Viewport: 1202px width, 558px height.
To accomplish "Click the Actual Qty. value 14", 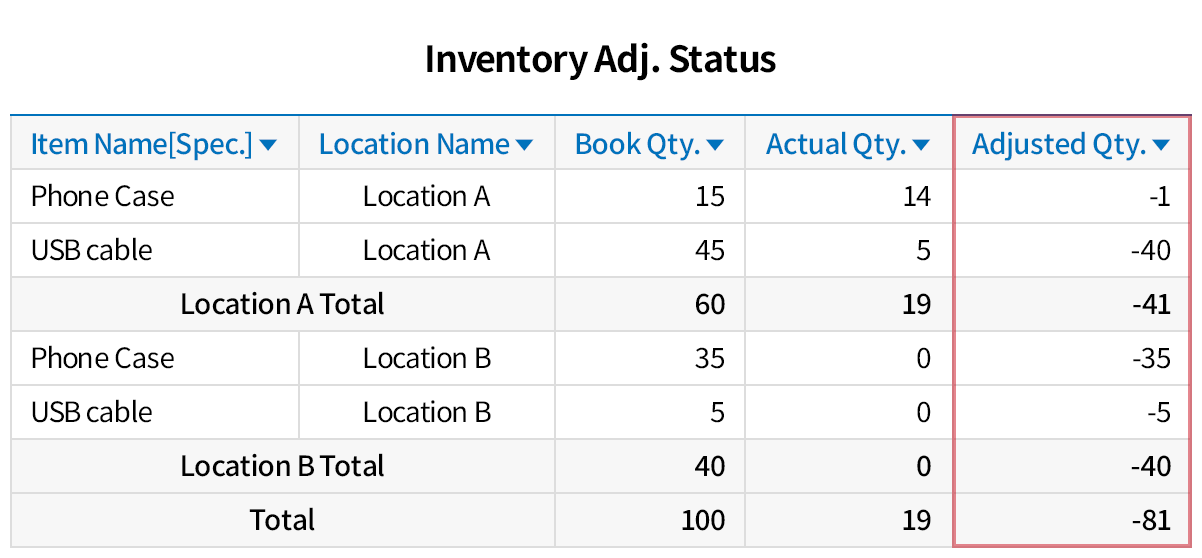I will [x=915, y=196].
